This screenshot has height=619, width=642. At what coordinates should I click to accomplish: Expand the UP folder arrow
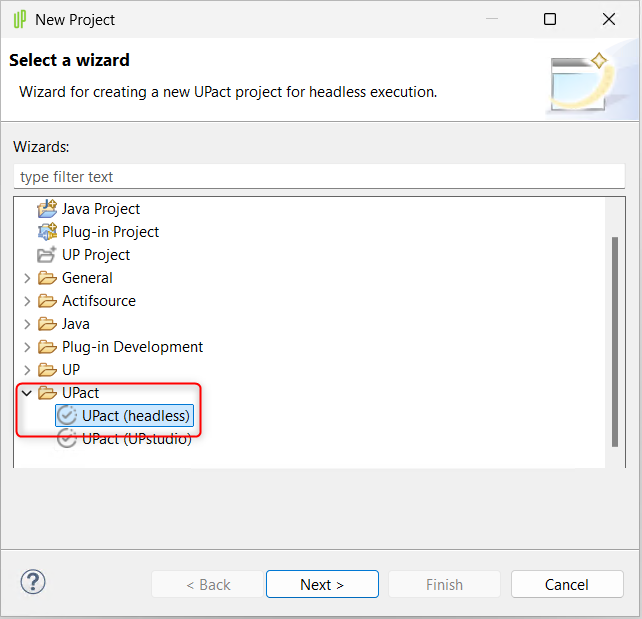pos(27,370)
